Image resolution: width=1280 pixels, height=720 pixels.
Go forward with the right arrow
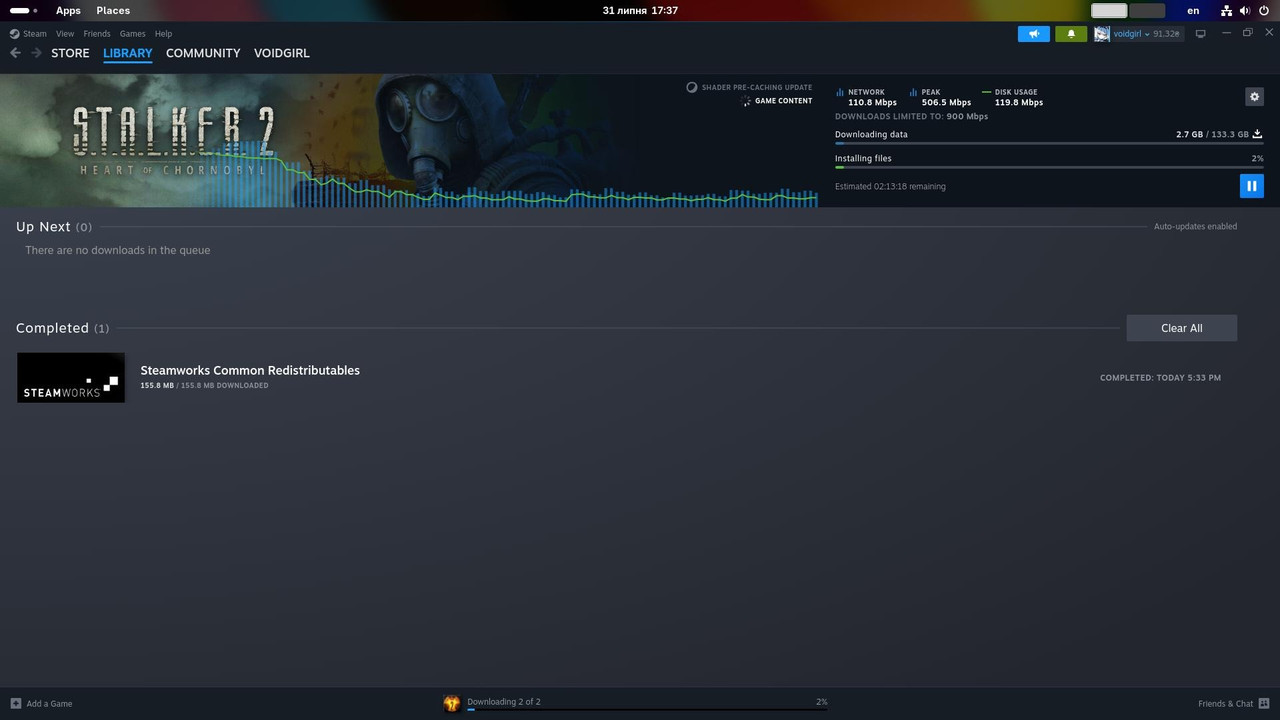(x=36, y=53)
